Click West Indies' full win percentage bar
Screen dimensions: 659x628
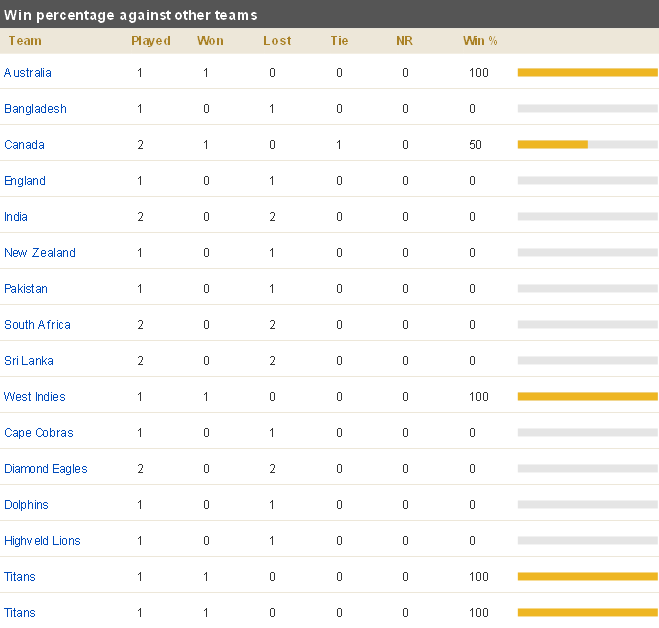(x=588, y=397)
